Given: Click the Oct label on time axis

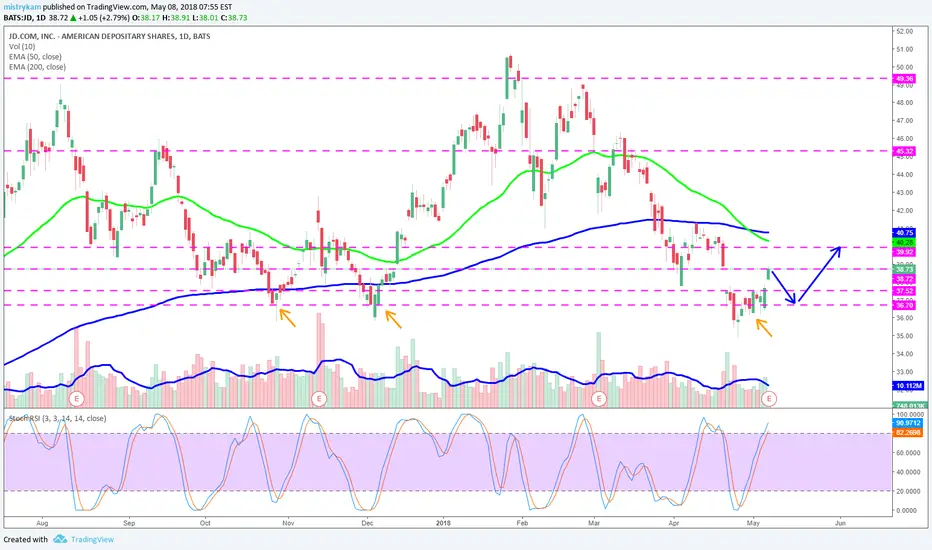Looking at the screenshot, I should [205, 523].
